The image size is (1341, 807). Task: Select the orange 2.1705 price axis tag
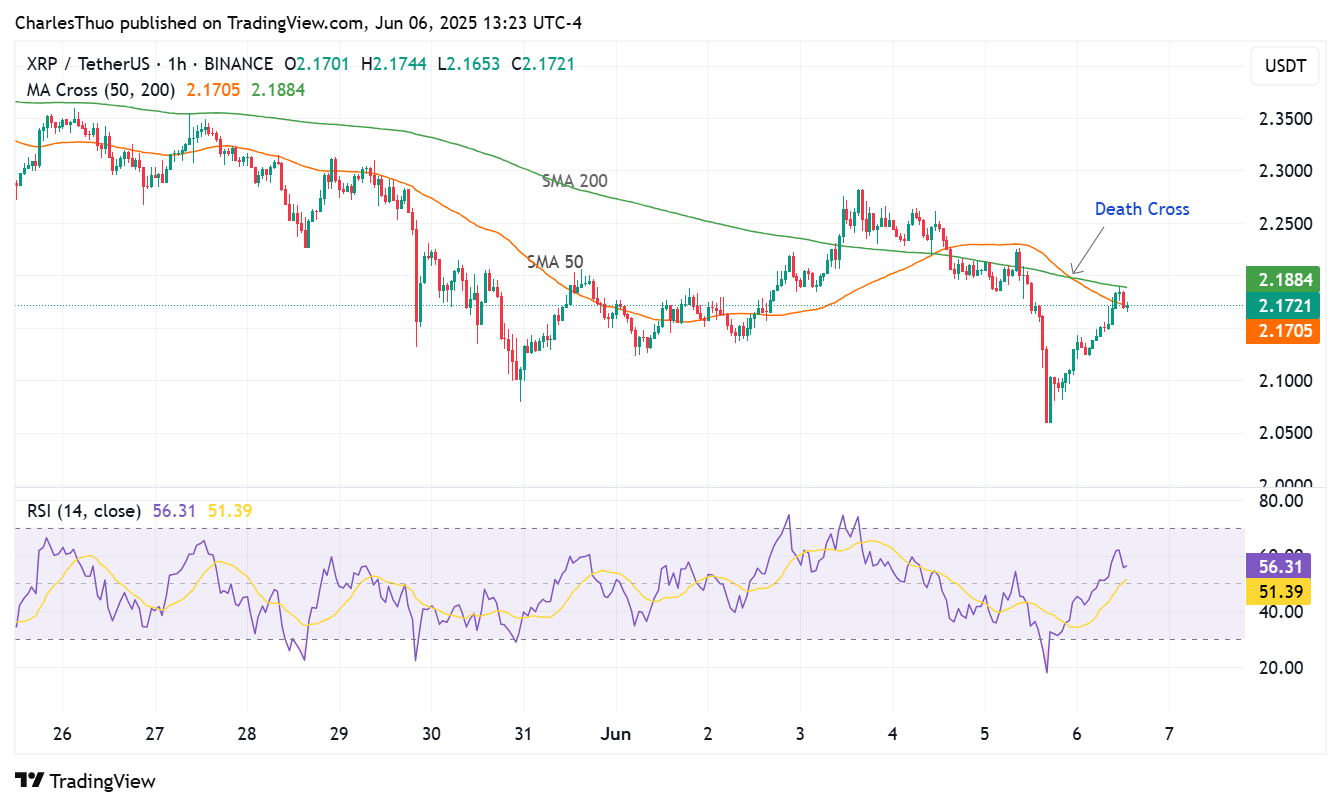click(1282, 331)
